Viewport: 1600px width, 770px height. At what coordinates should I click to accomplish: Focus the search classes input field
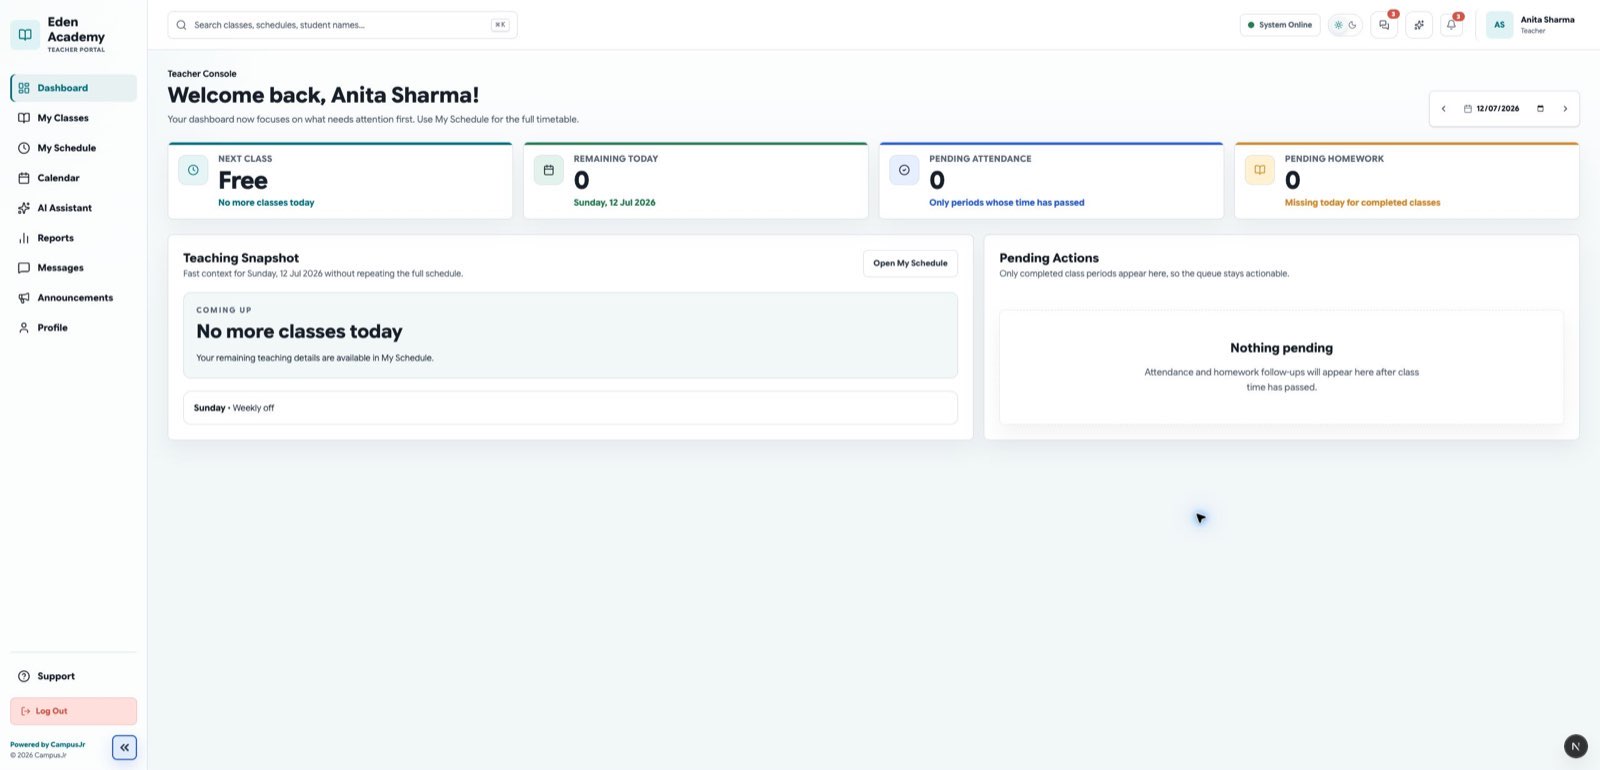(342, 25)
